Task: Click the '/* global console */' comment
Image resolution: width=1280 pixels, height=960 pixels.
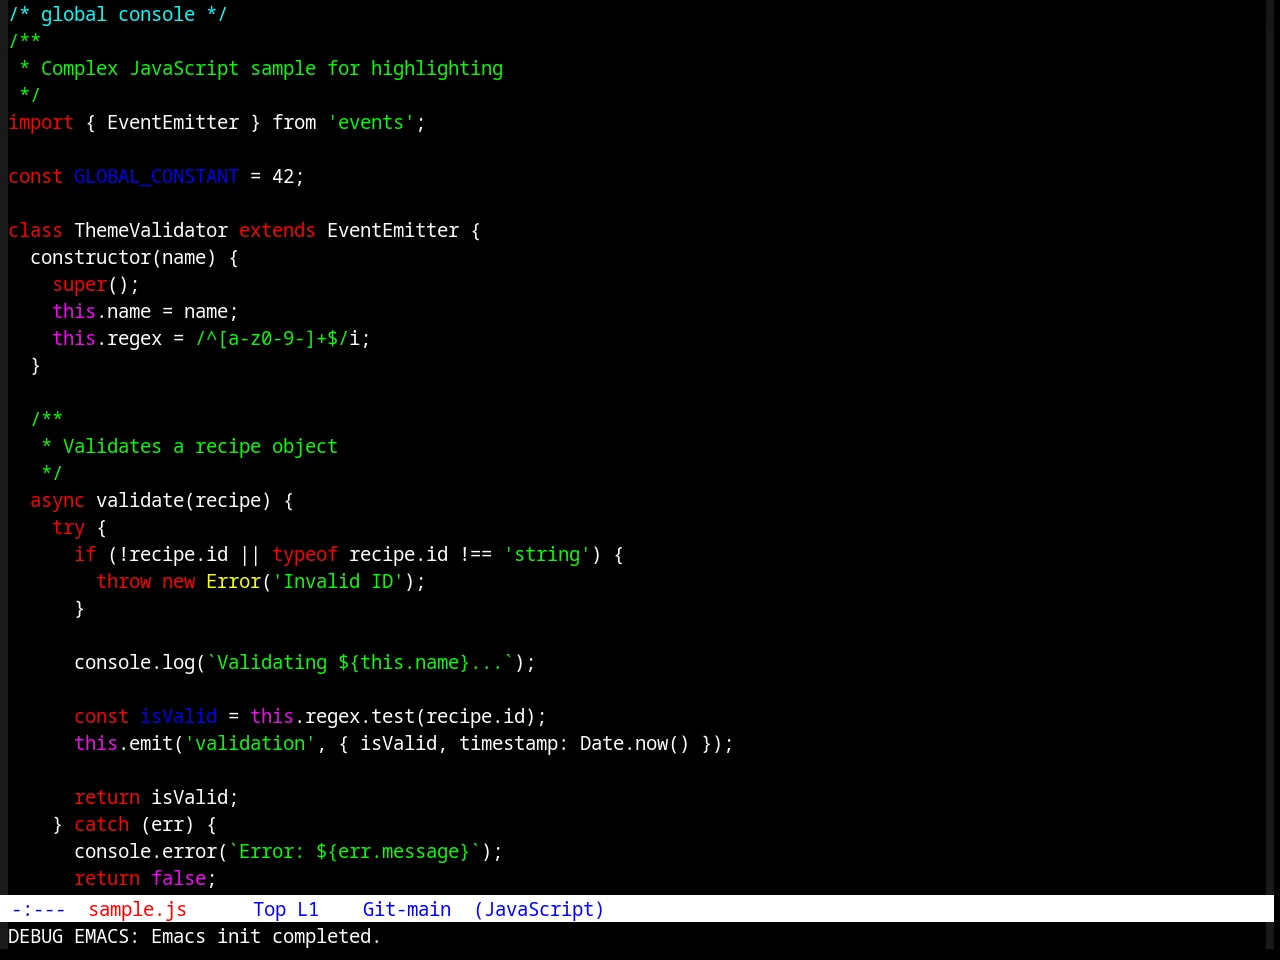Action: click(x=118, y=14)
